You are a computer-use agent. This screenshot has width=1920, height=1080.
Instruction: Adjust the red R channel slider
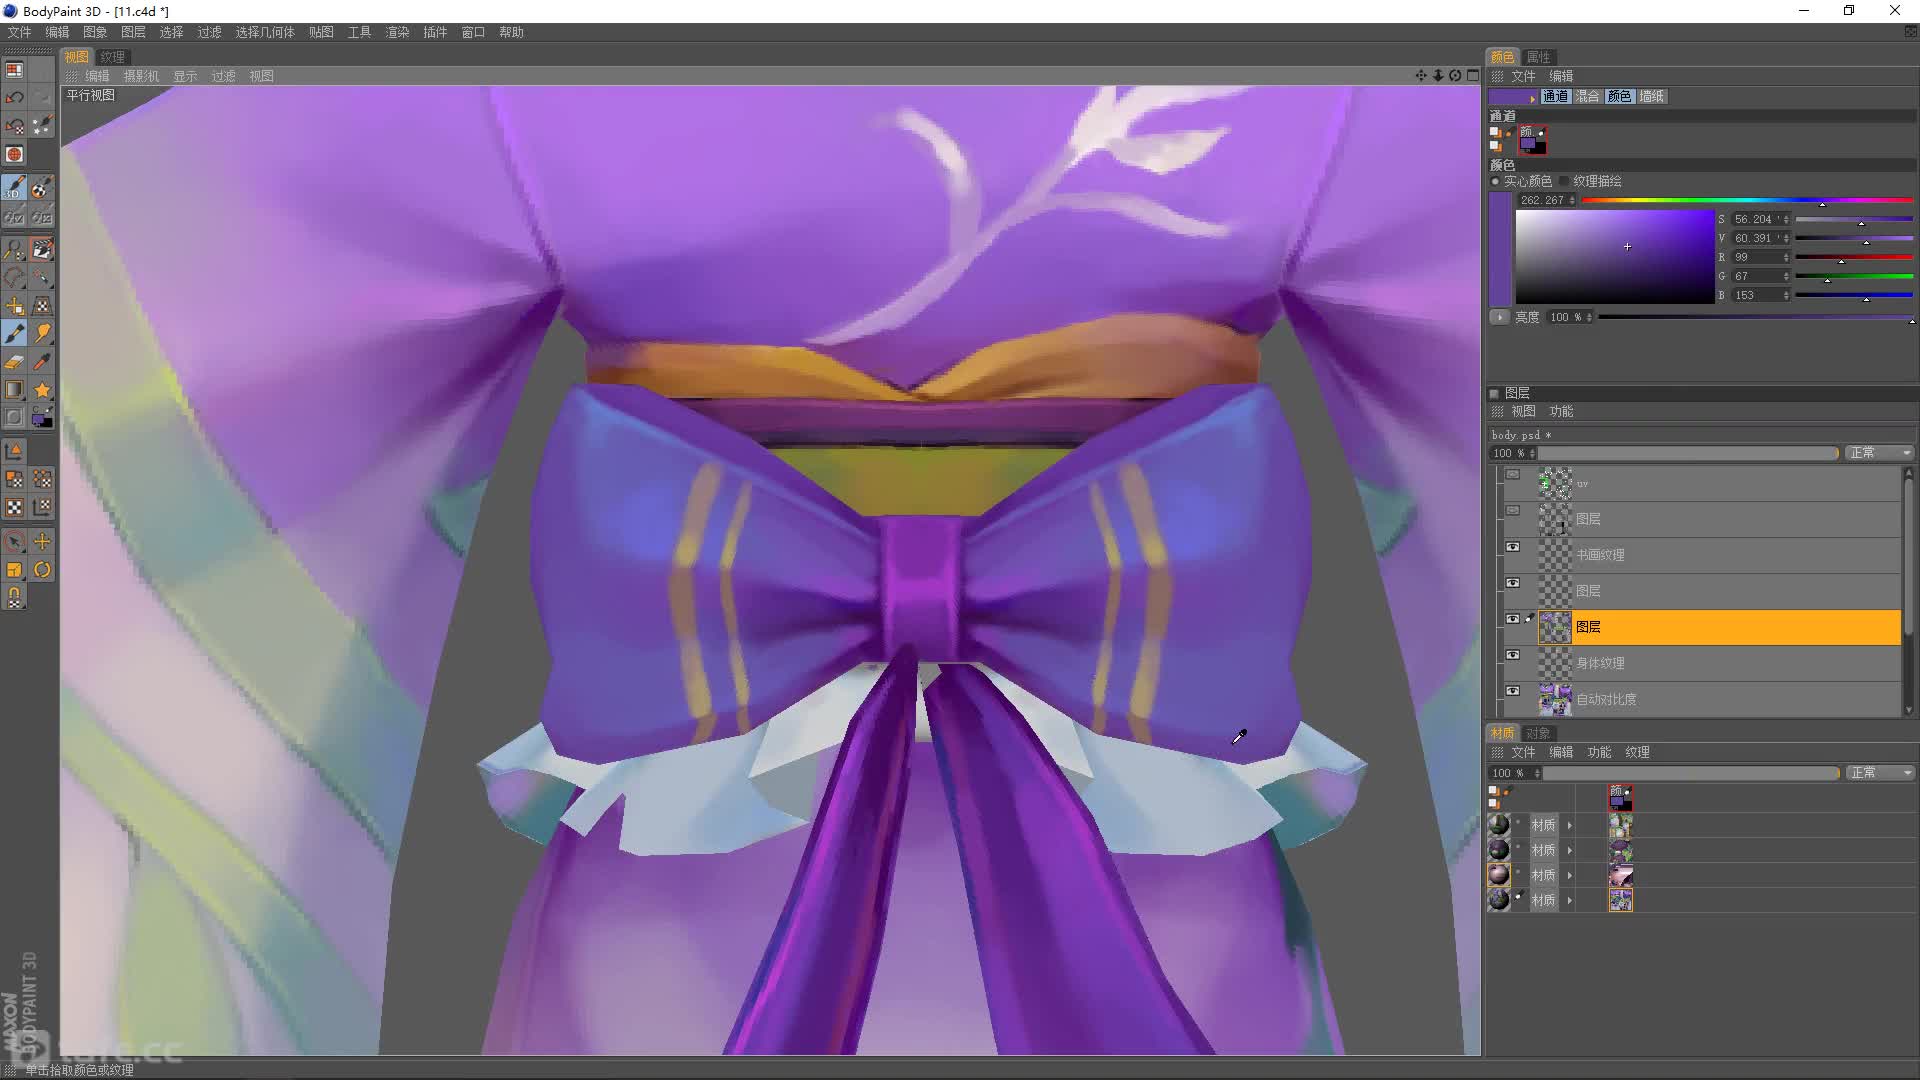1854,257
